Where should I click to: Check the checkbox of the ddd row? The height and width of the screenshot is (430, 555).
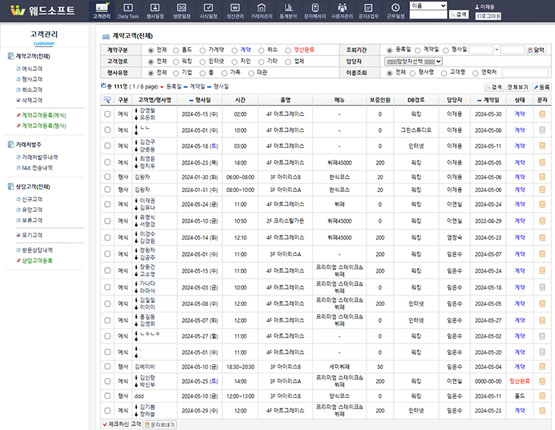pyautogui.click(x=108, y=396)
